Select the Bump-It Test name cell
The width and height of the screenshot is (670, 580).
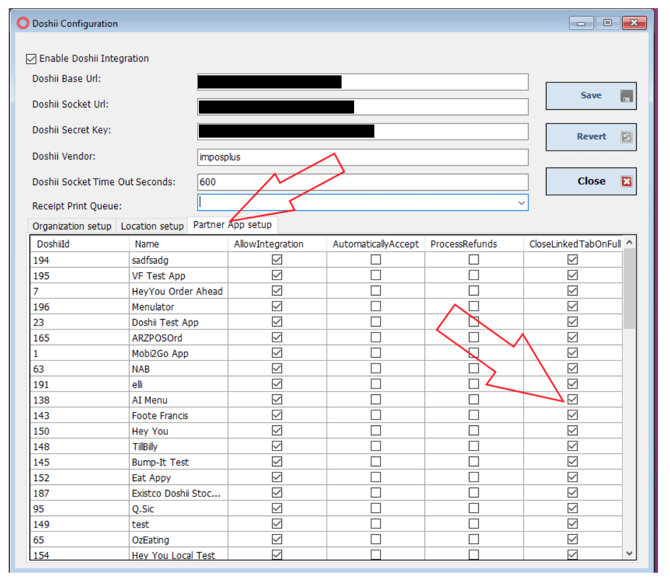(x=179, y=462)
